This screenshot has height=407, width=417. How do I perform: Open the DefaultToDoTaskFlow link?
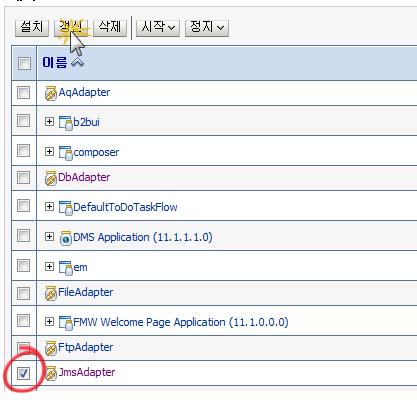(x=125, y=207)
